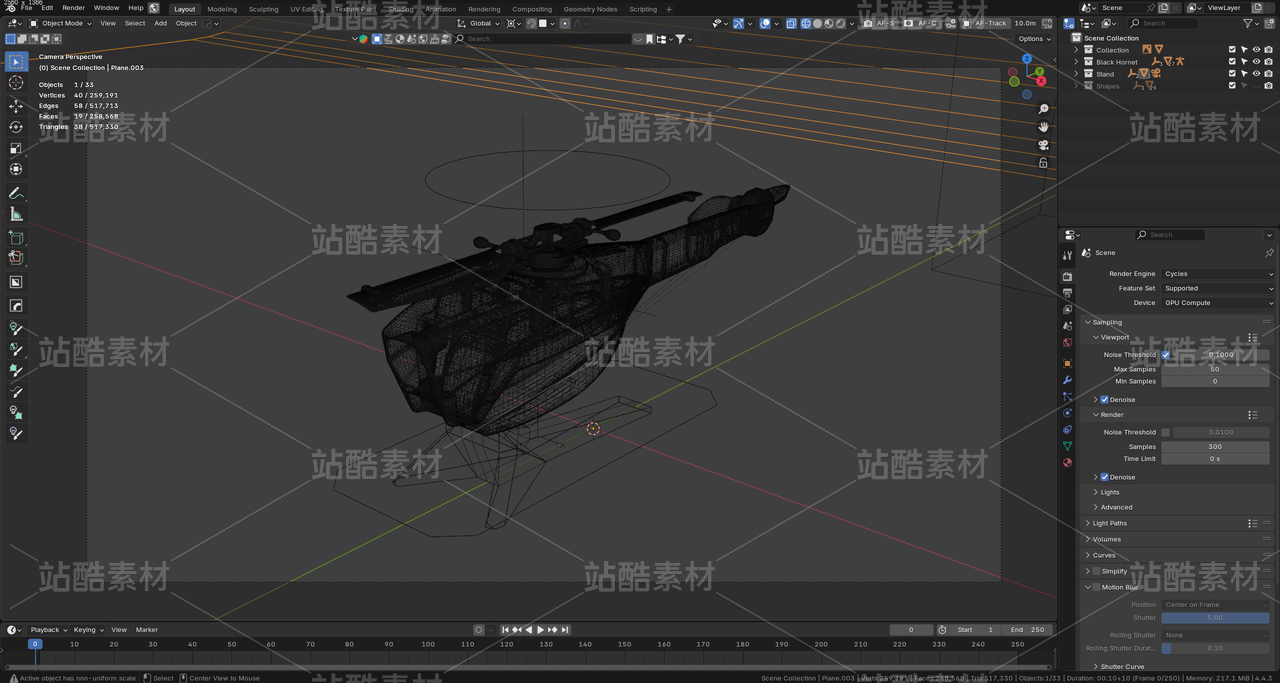Enable render Noise Threshold checkbox
Image resolution: width=1280 pixels, height=683 pixels.
[1166, 433]
